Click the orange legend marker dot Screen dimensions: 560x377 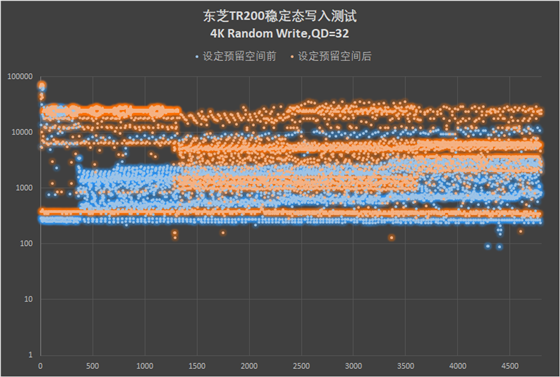pyautogui.click(x=292, y=57)
